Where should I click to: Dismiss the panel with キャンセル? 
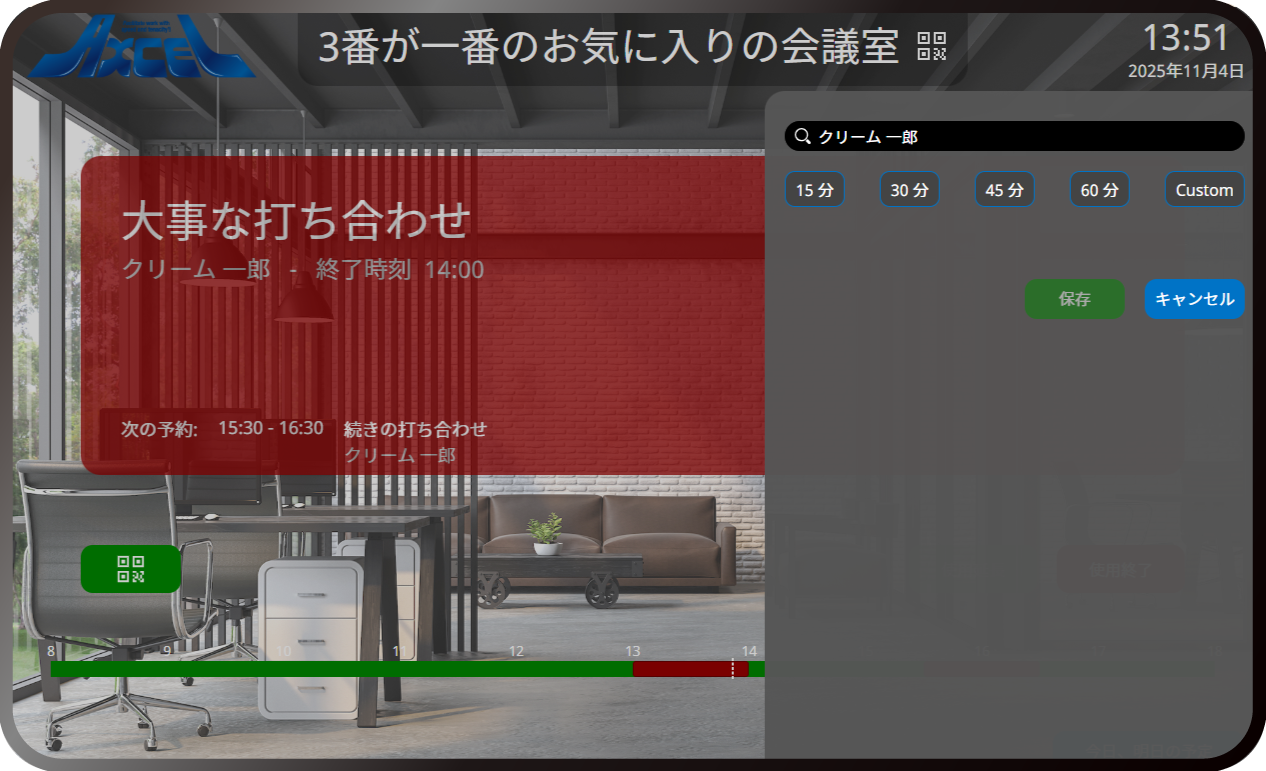click(1194, 299)
